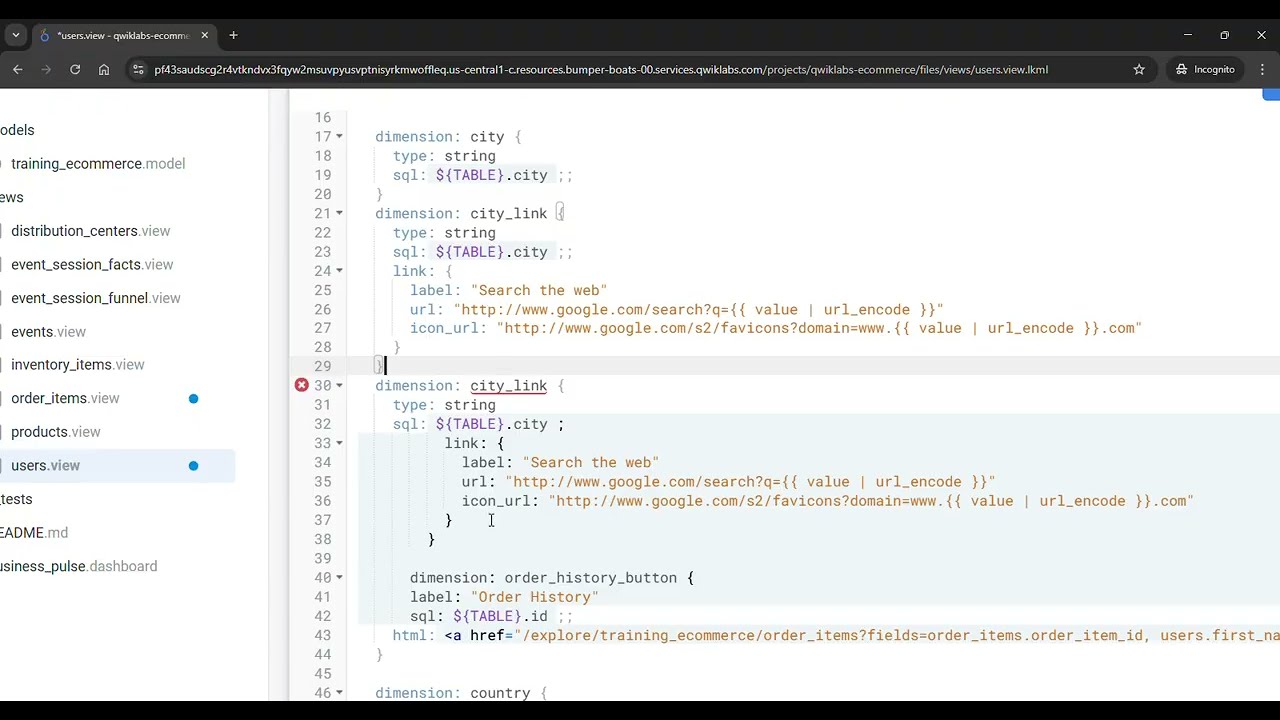
Task: Click the browser forward arrow
Action: coord(46,69)
